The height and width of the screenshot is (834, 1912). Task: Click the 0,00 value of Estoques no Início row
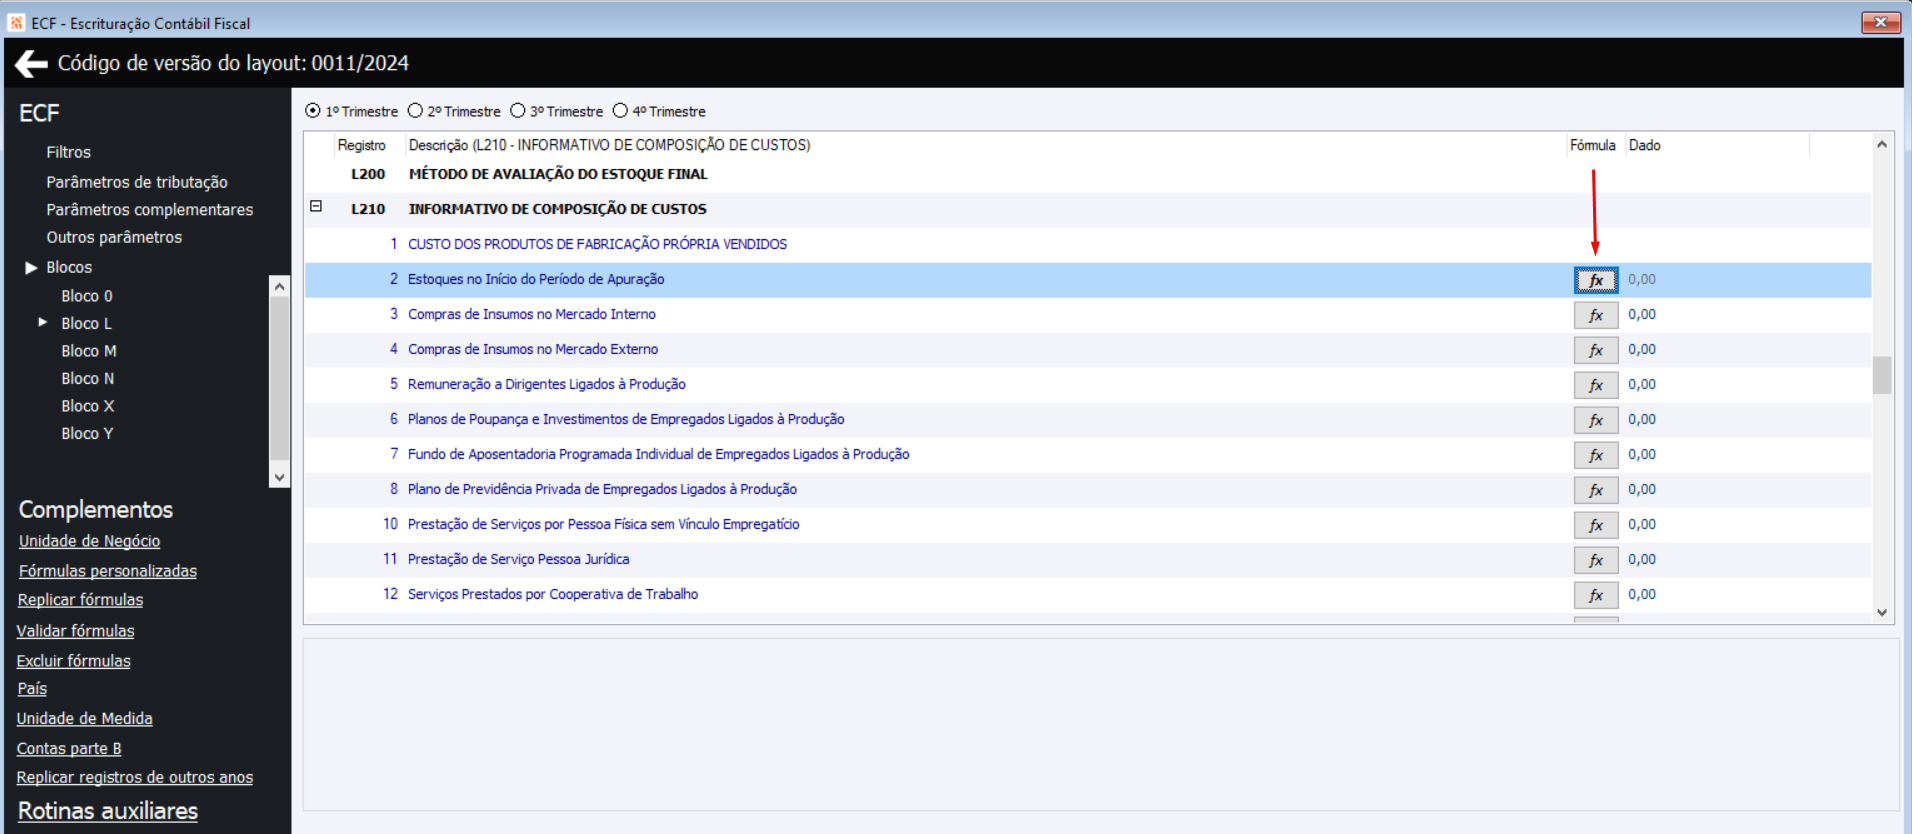[x=1641, y=279]
